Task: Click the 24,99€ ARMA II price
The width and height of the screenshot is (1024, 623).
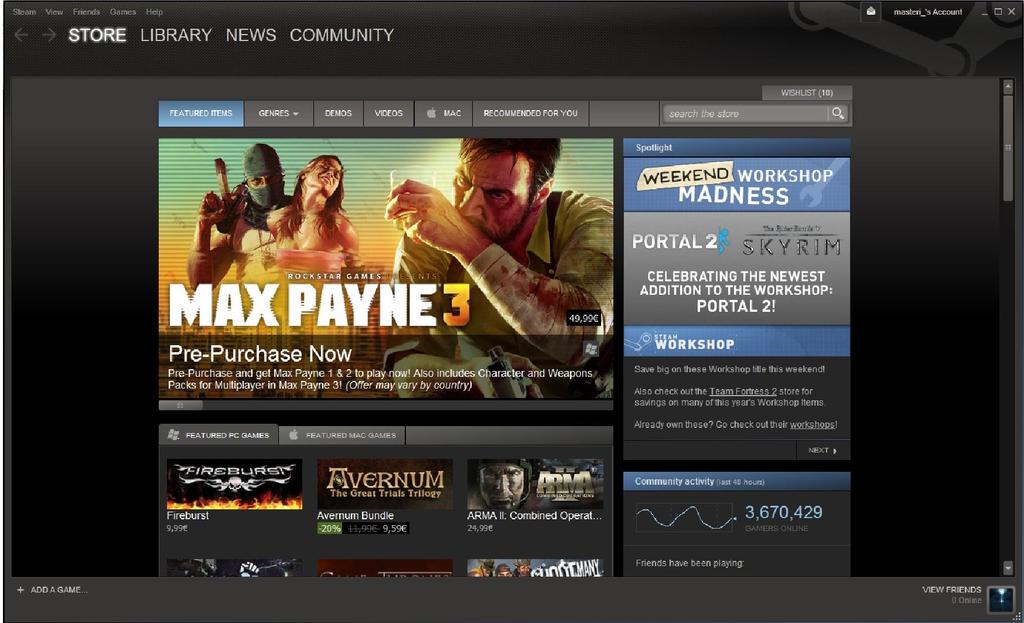Action: point(480,528)
